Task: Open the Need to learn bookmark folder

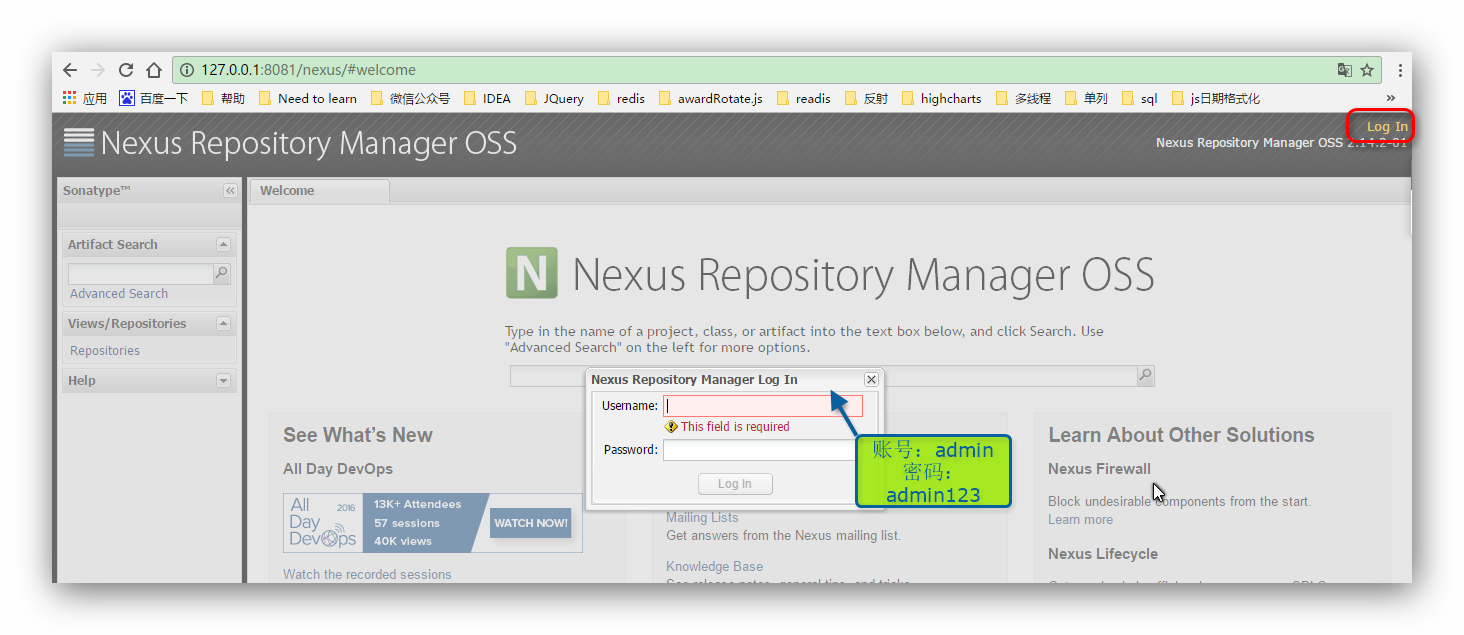Action: pyautogui.click(x=307, y=98)
